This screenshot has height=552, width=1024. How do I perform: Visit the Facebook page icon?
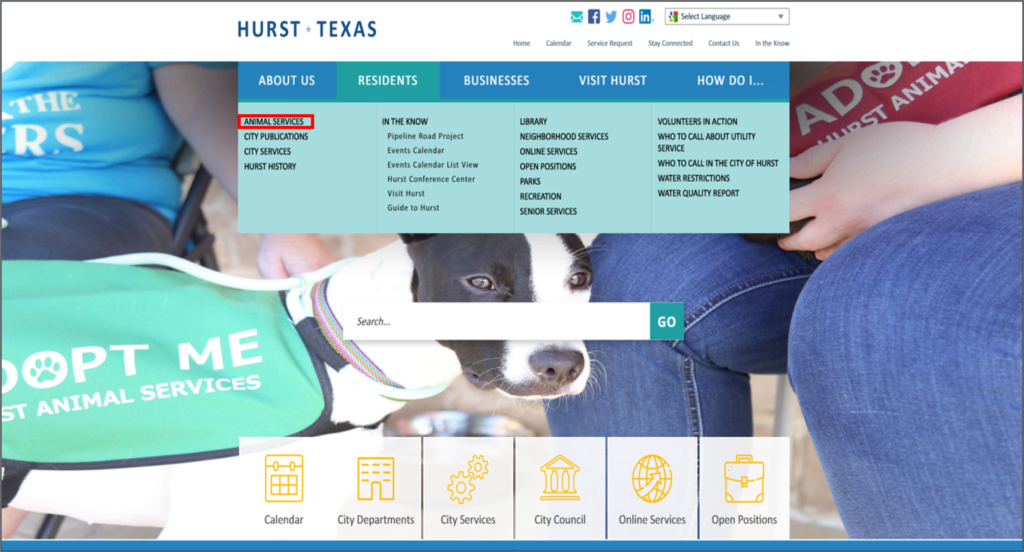[x=594, y=16]
